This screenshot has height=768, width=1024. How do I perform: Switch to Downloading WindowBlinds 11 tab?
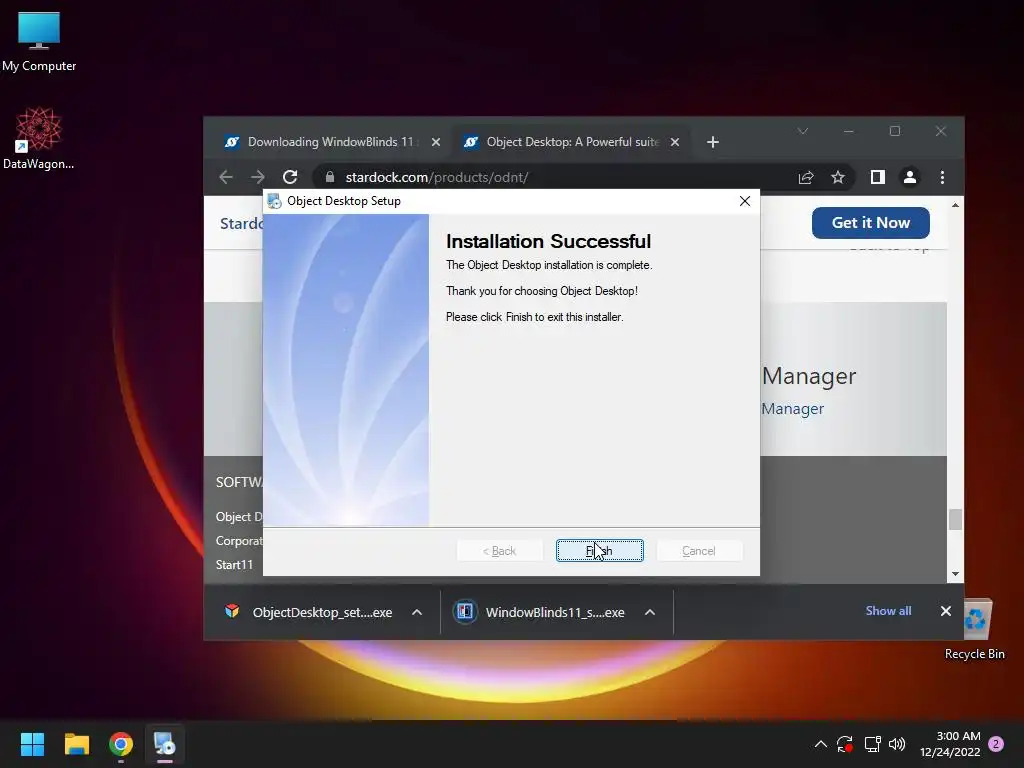[330, 142]
